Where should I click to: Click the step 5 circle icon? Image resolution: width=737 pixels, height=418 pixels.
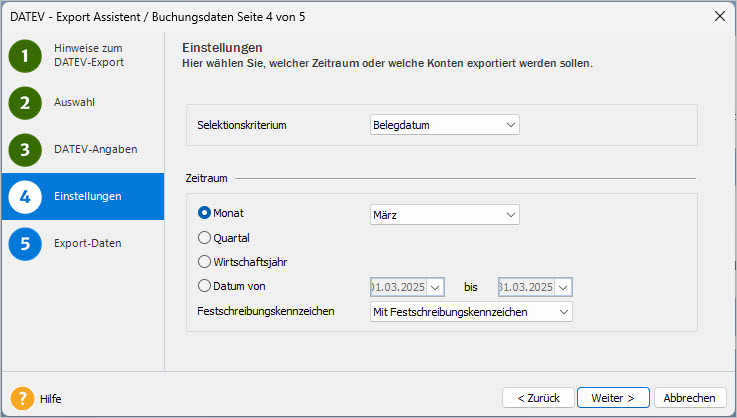(x=25, y=244)
